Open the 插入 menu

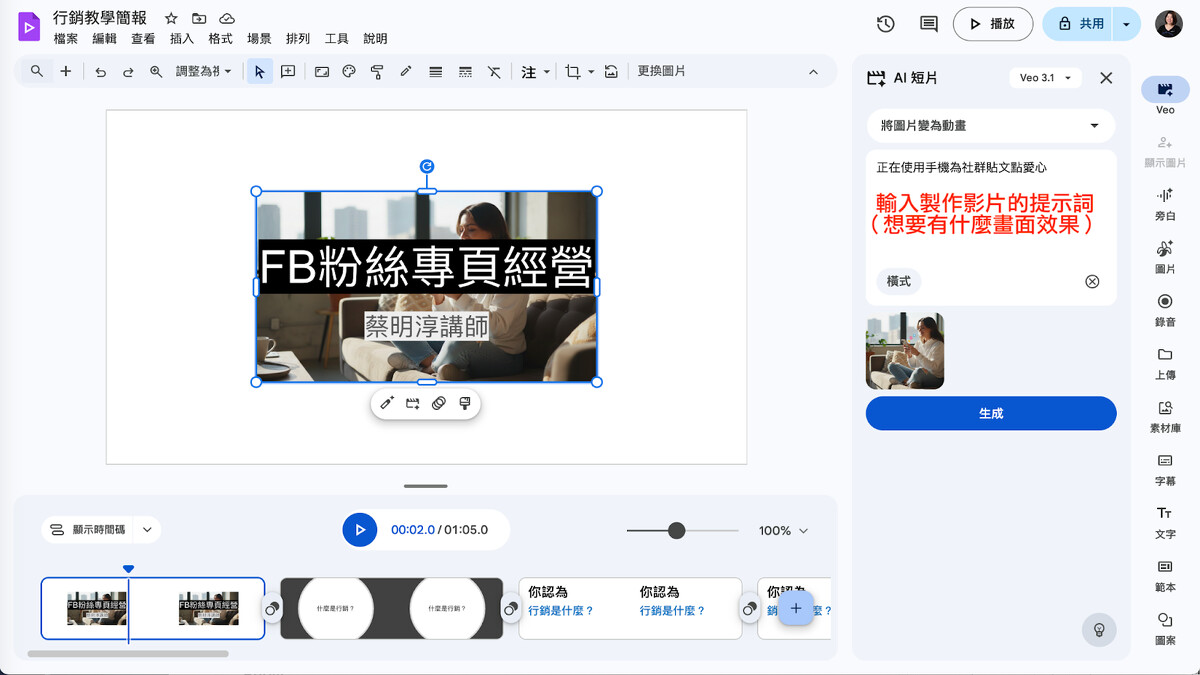182,39
